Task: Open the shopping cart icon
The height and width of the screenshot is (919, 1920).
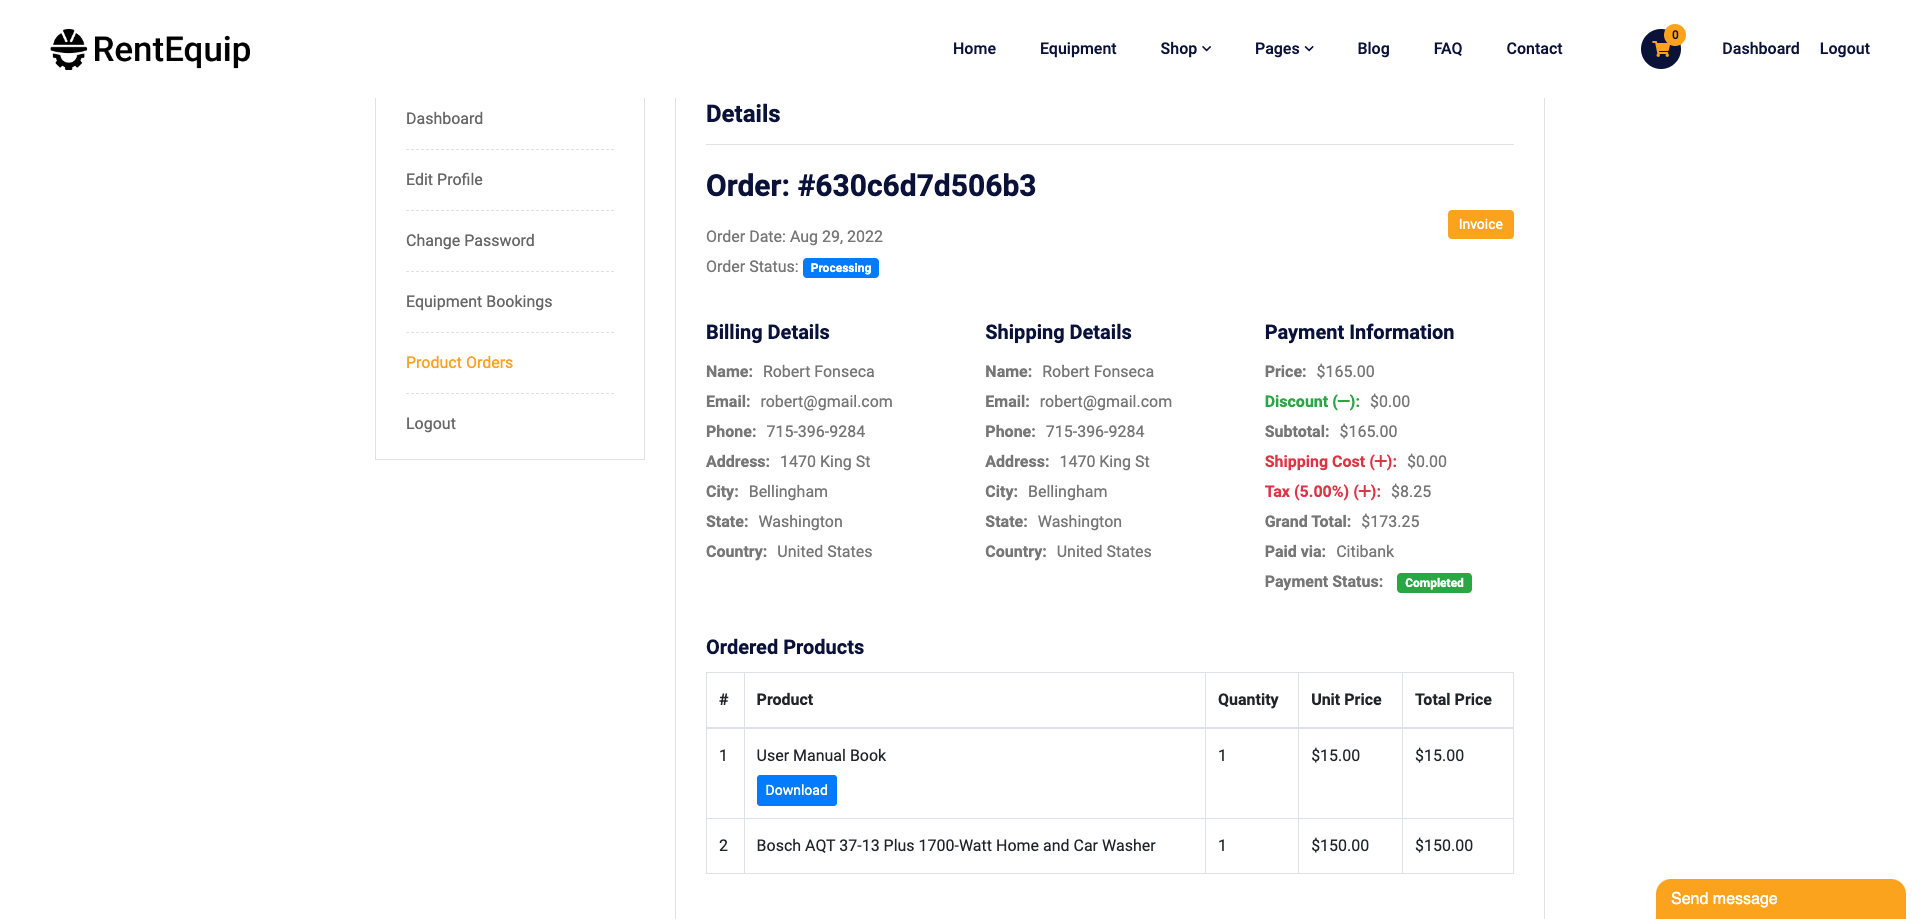Action: click(x=1660, y=49)
